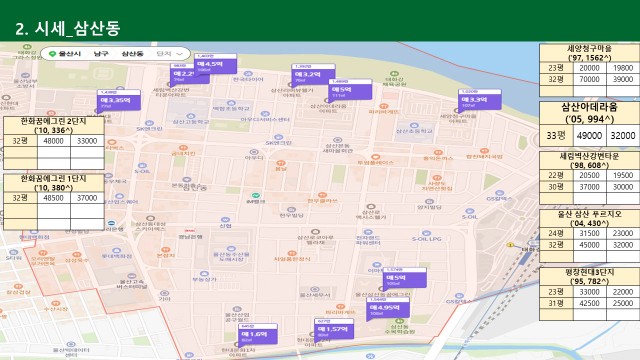640x360 pixels.
Task: Click the 매 1.57억 listing marker
Action: pos(334,329)
